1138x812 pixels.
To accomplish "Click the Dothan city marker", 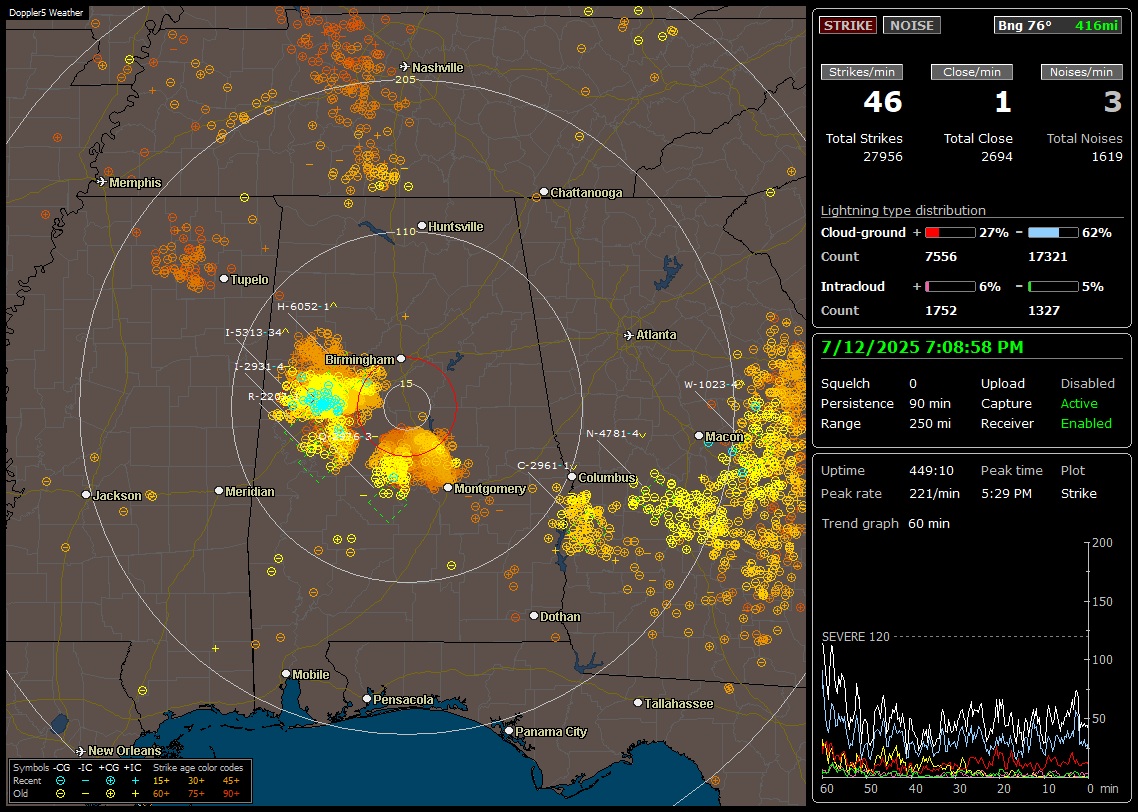I will click(534, 615).
